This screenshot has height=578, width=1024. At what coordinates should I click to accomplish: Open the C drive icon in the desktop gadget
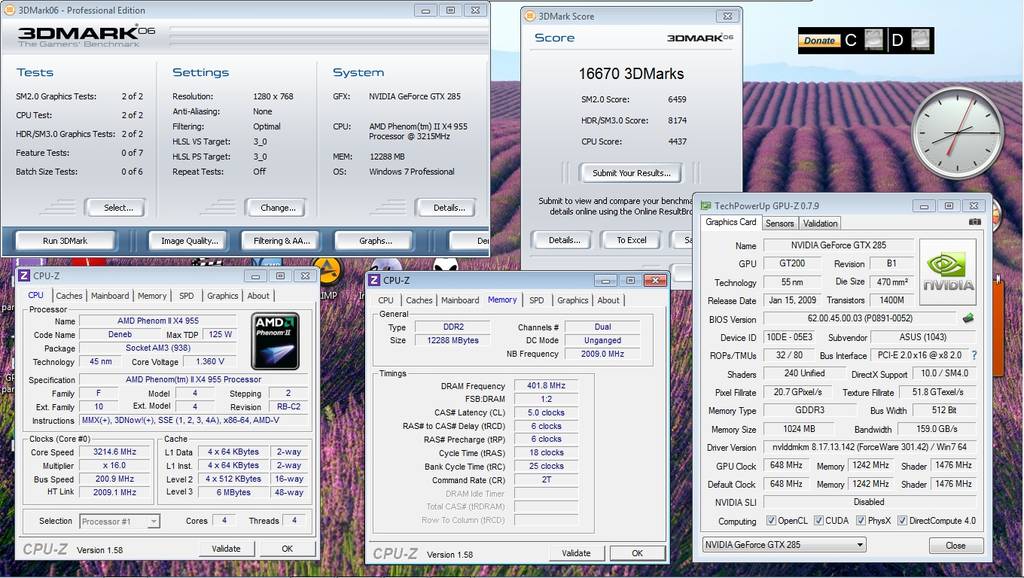[873, 40]
